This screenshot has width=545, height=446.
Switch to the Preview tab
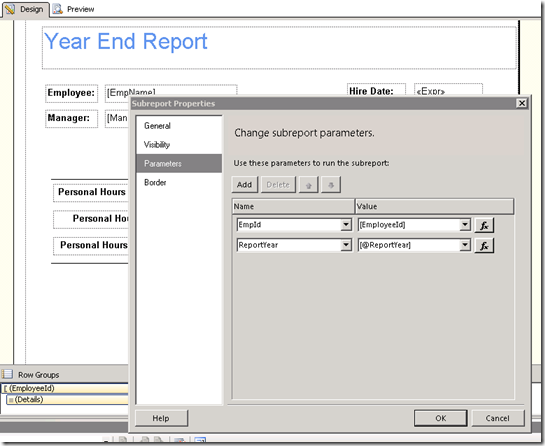click(x=74, y=9)
